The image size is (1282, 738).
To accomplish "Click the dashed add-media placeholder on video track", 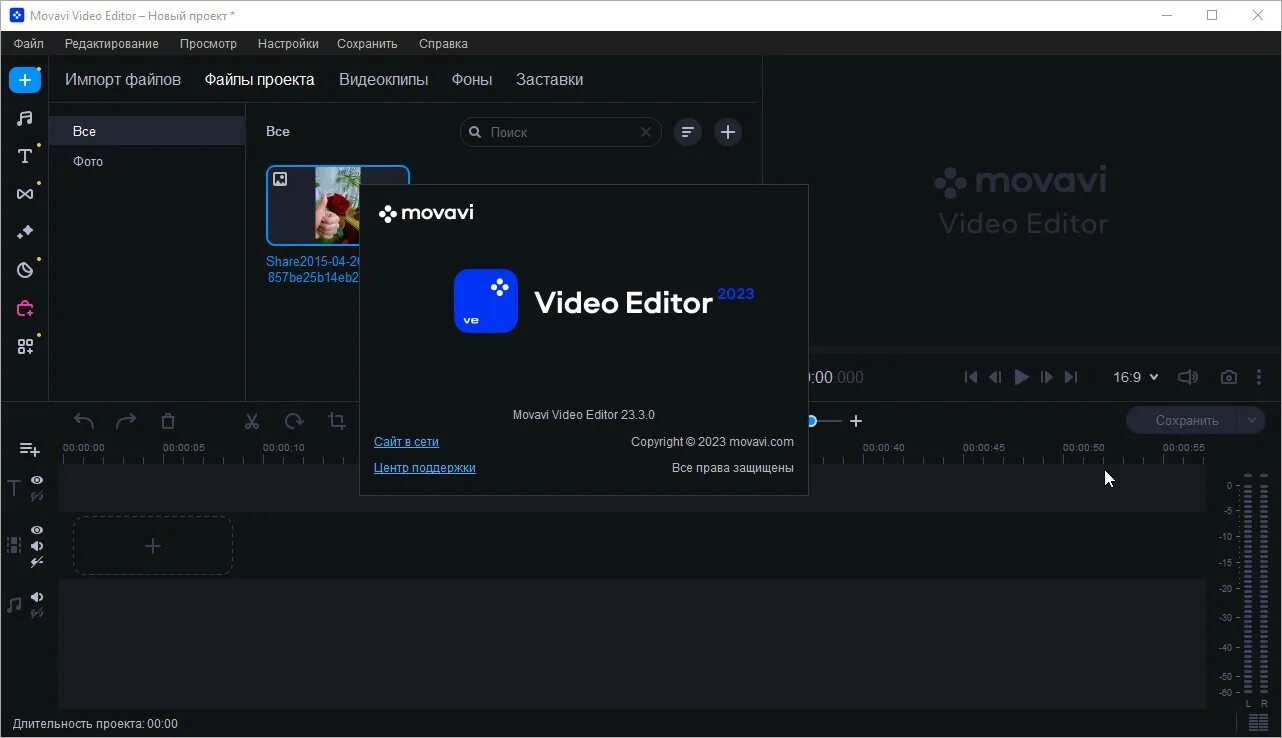I will pos(153,546).
